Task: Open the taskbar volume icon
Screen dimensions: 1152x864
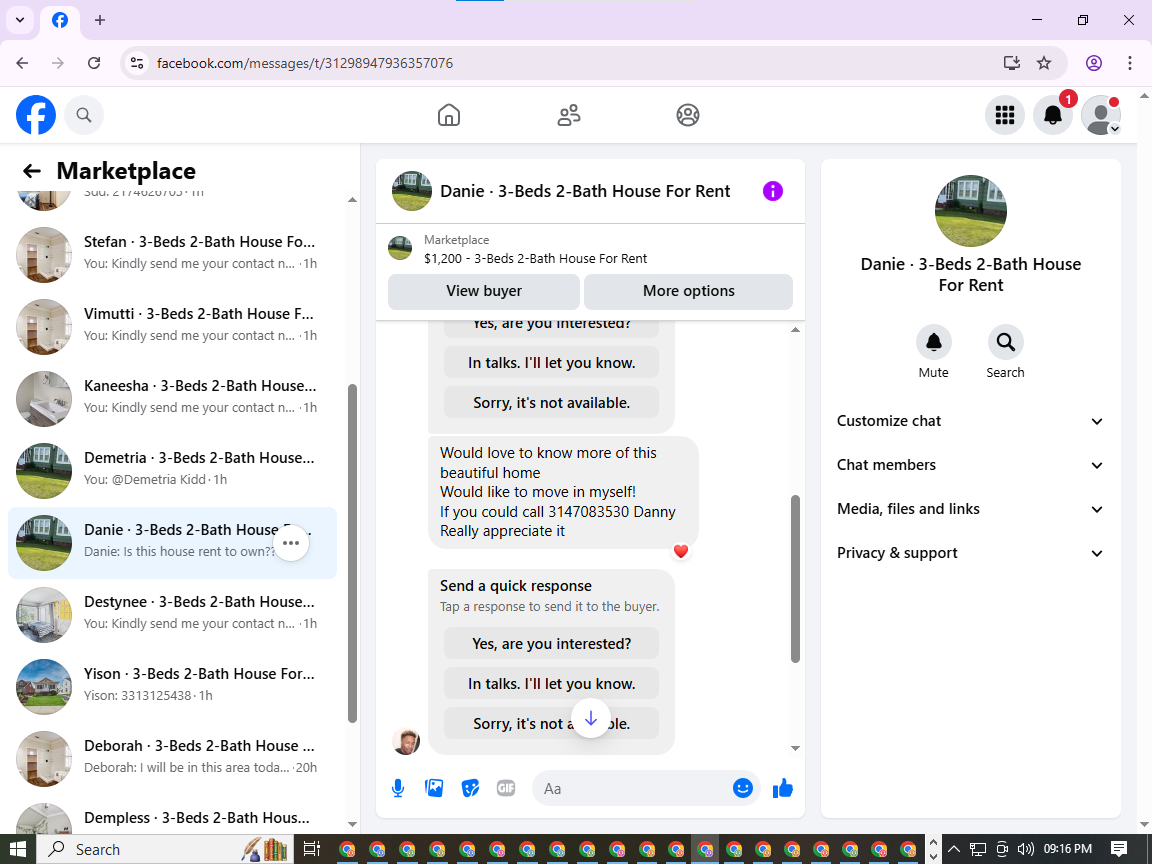Action: tap(1026, 849)
